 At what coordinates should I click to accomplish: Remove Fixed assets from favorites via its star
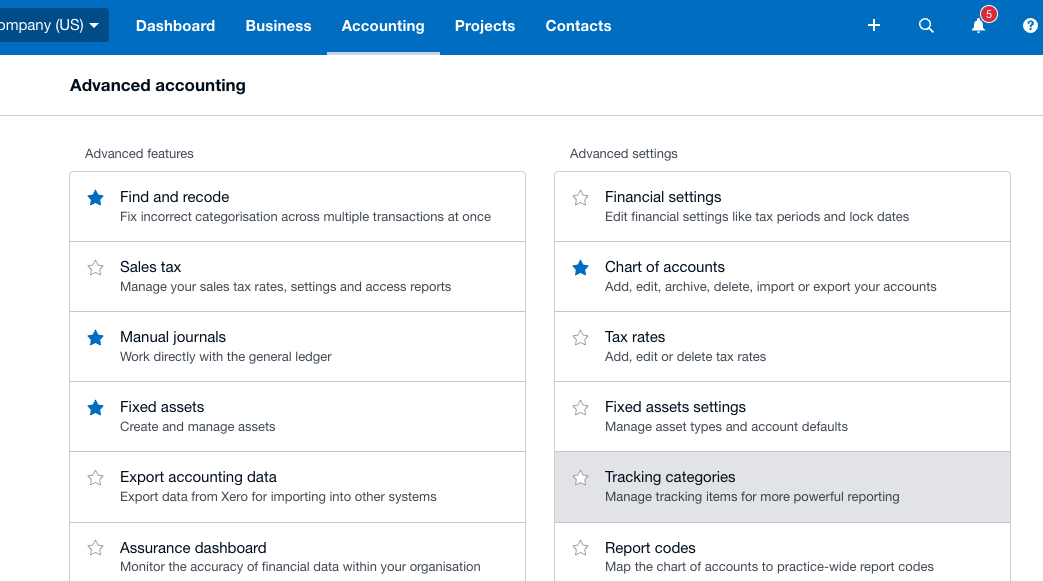[95, 408]
